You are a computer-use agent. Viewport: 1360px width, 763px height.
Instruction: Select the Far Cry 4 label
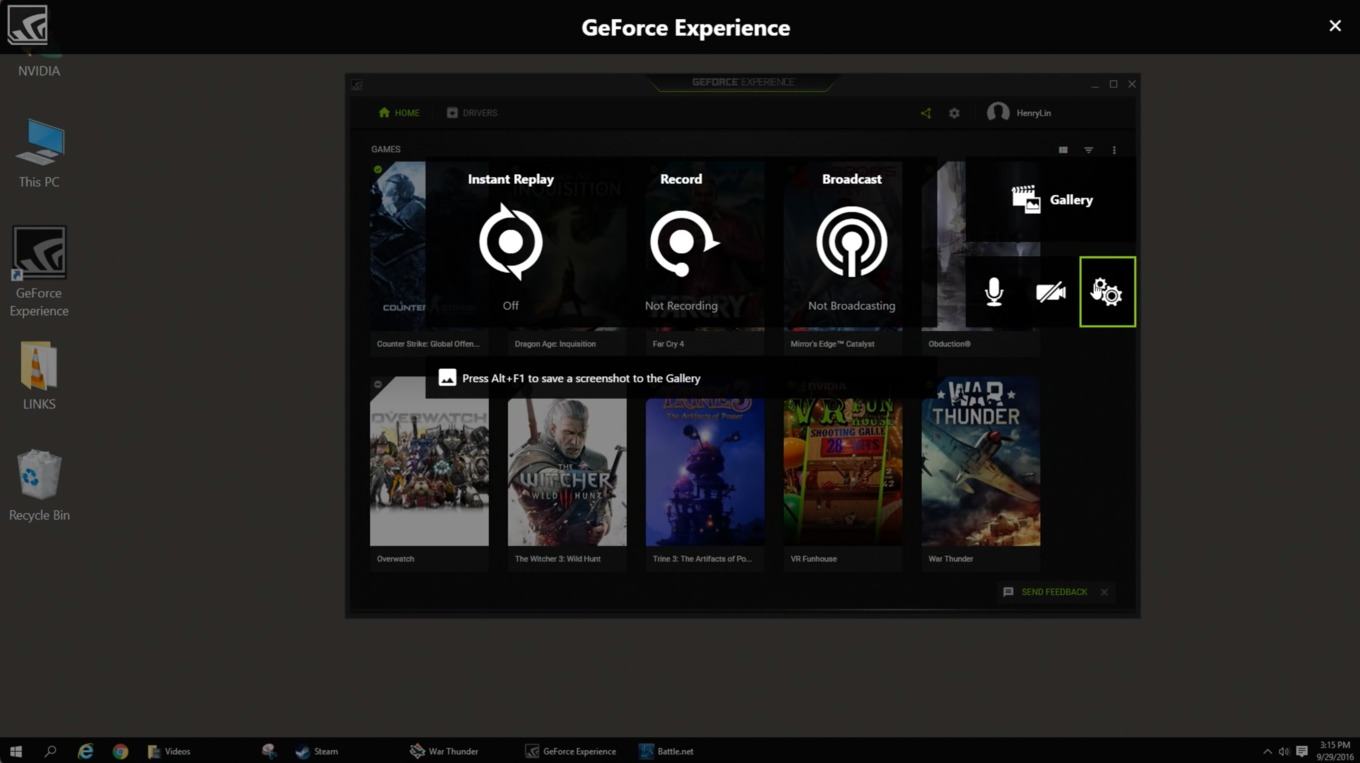(x=668, y=344)
